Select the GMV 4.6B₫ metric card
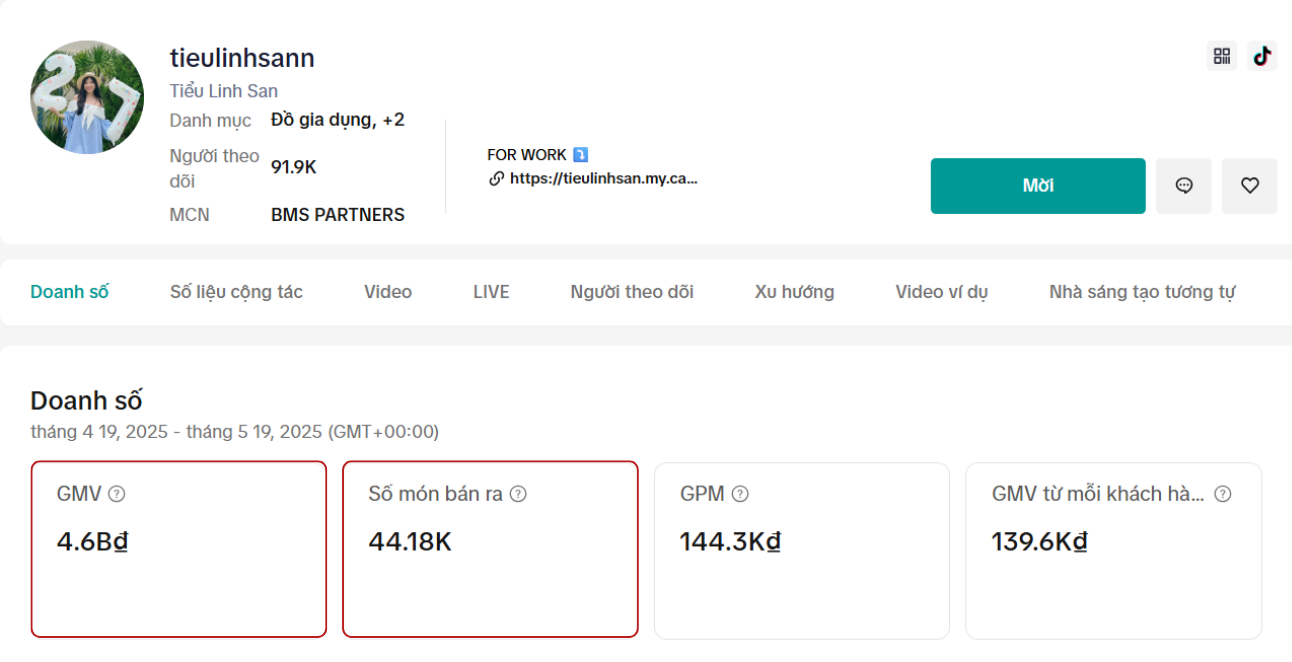 [179, 549]
